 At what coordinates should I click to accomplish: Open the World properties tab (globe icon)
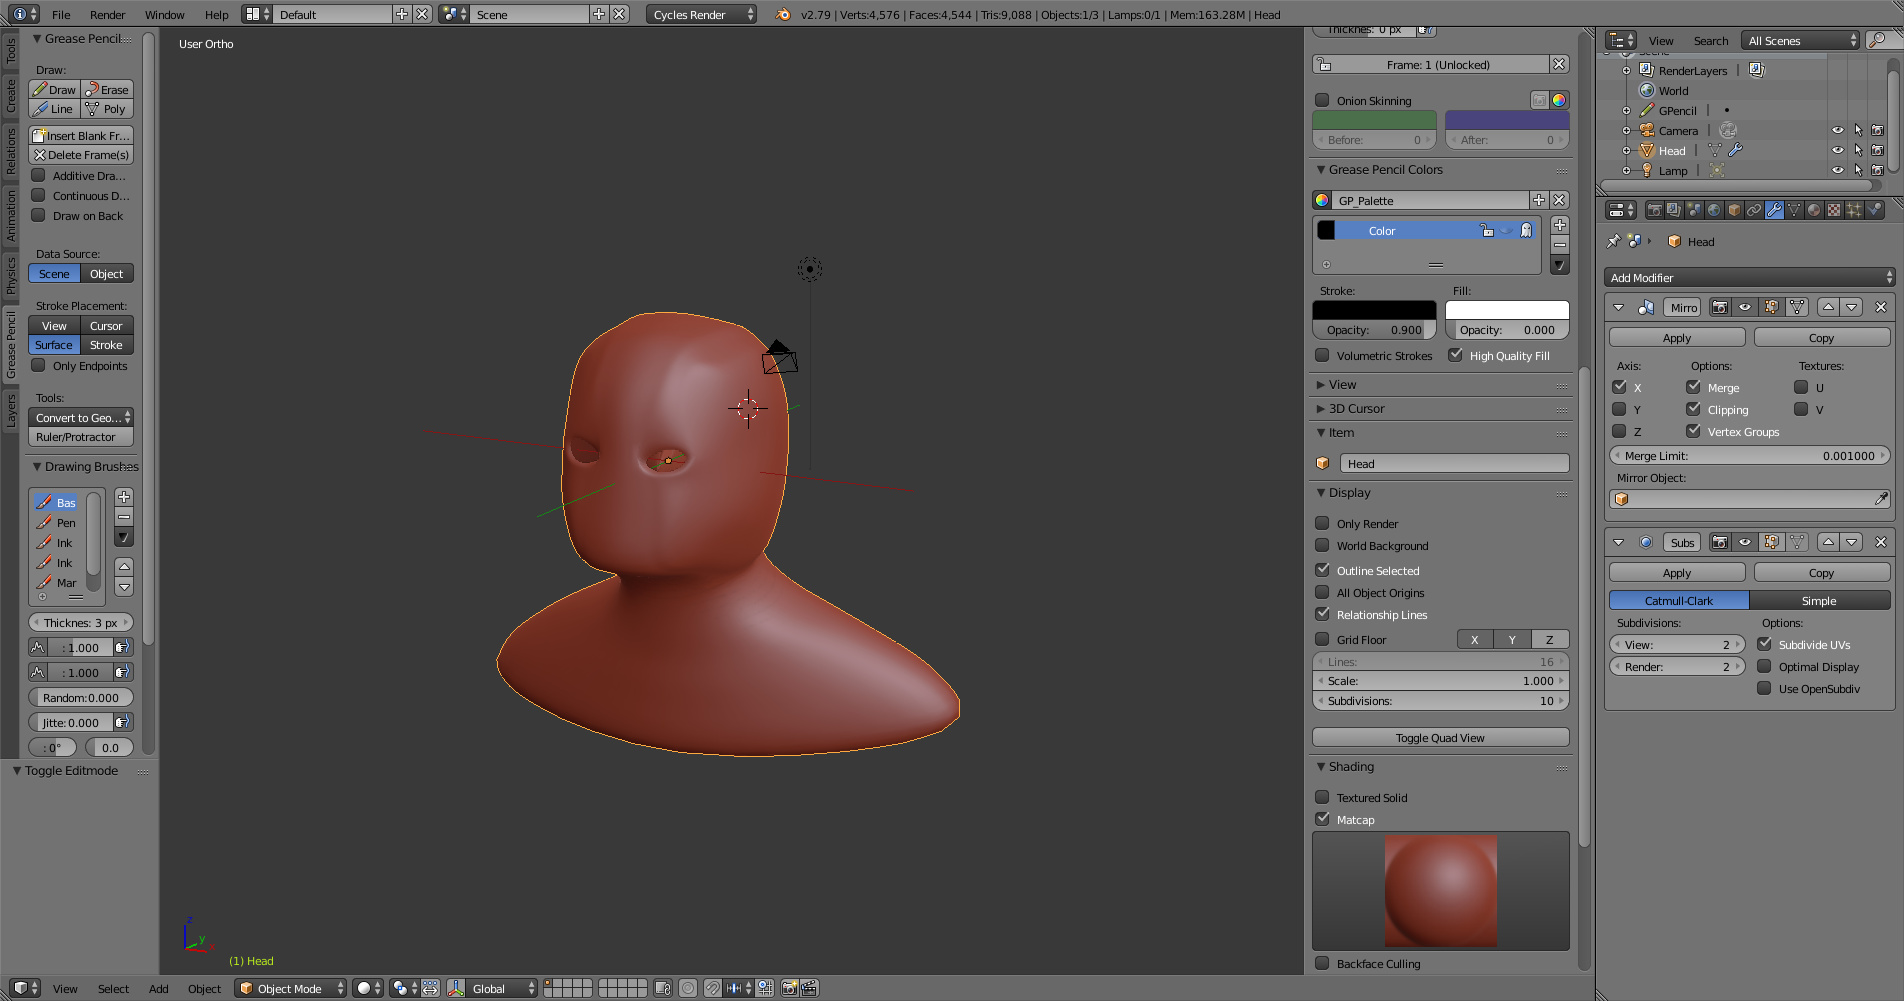pos(1714,210)
